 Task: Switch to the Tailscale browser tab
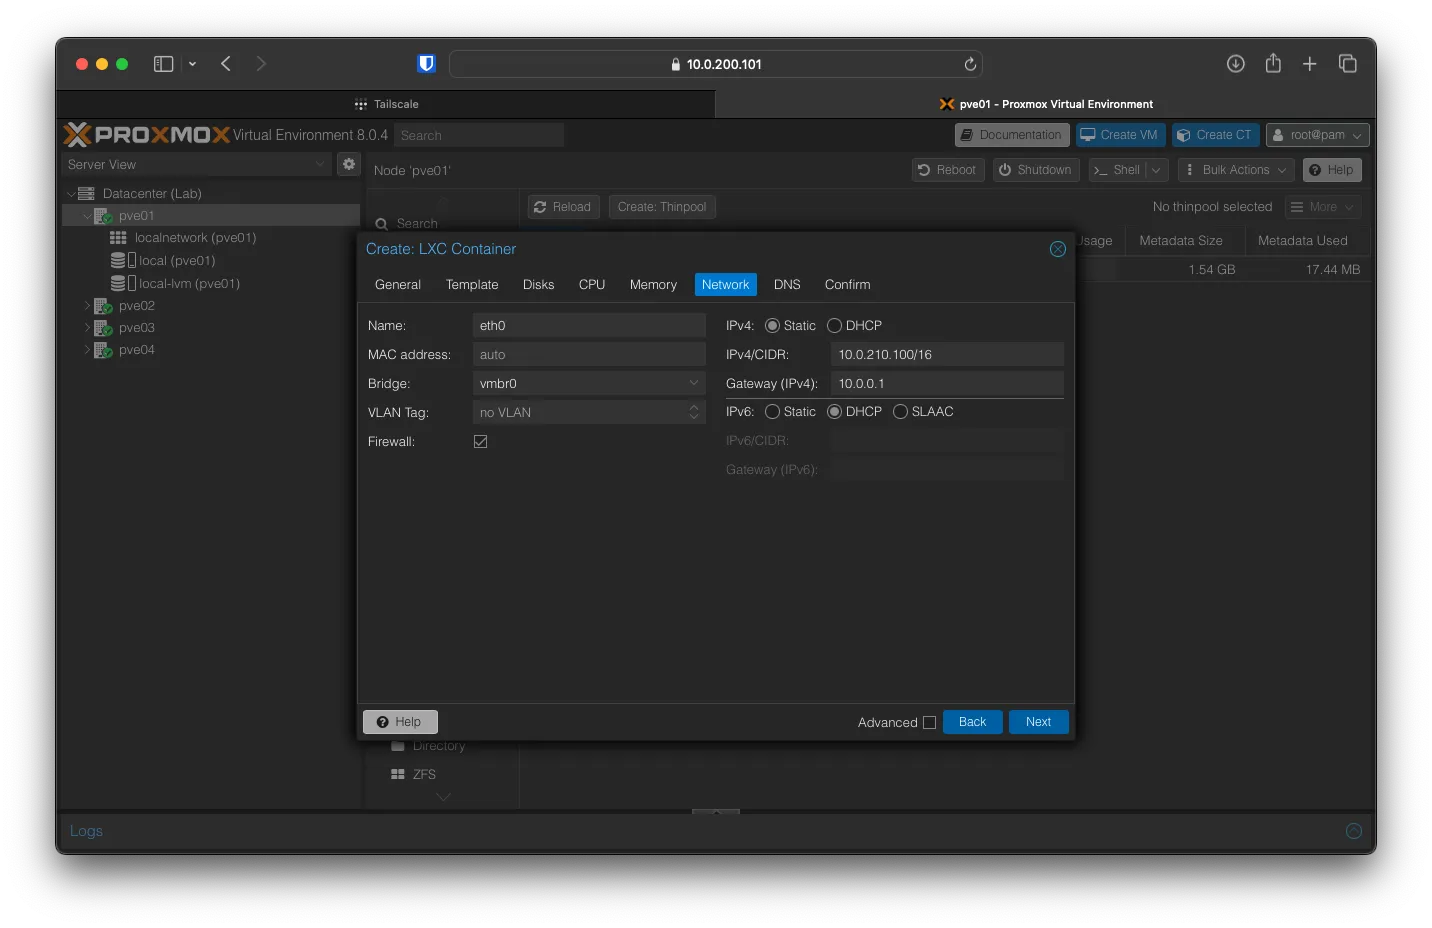[x=386, y=104]
